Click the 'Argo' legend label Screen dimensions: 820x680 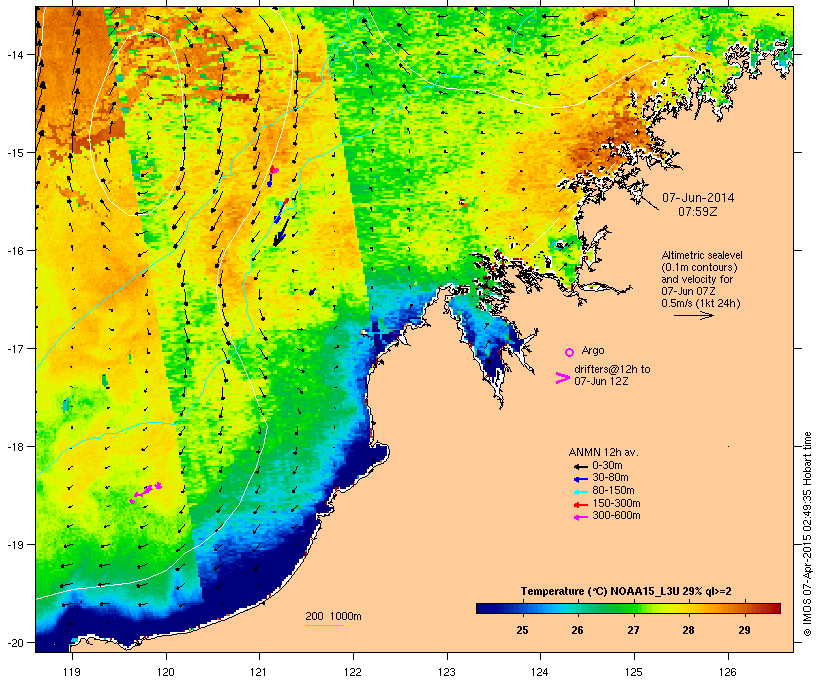(593, 350)
